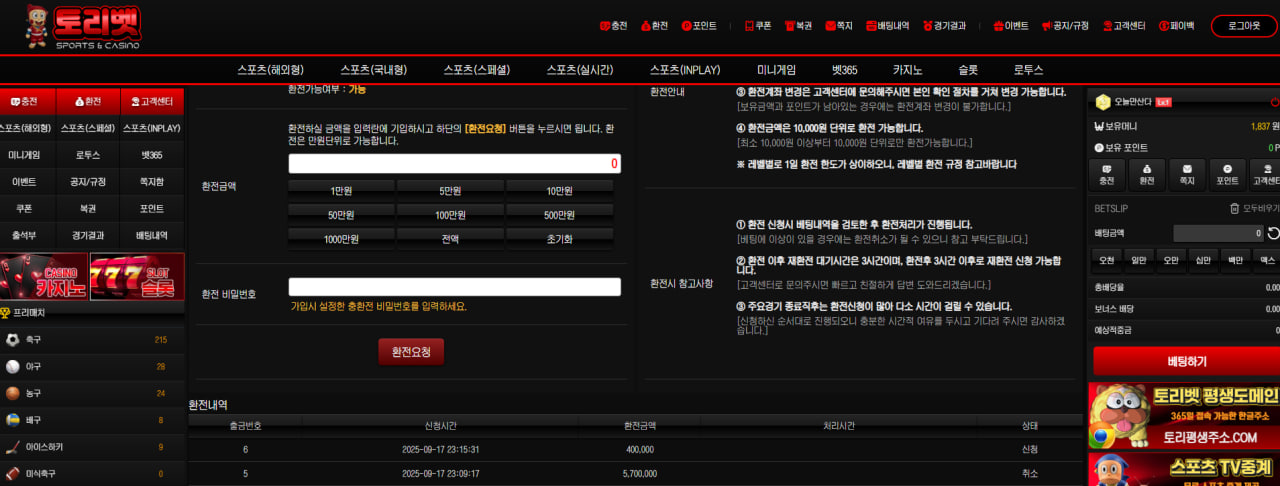The image size is (1280, 486).
Task: Click the 페이백 icon in top bar
Action: [x=1164, y=26]
